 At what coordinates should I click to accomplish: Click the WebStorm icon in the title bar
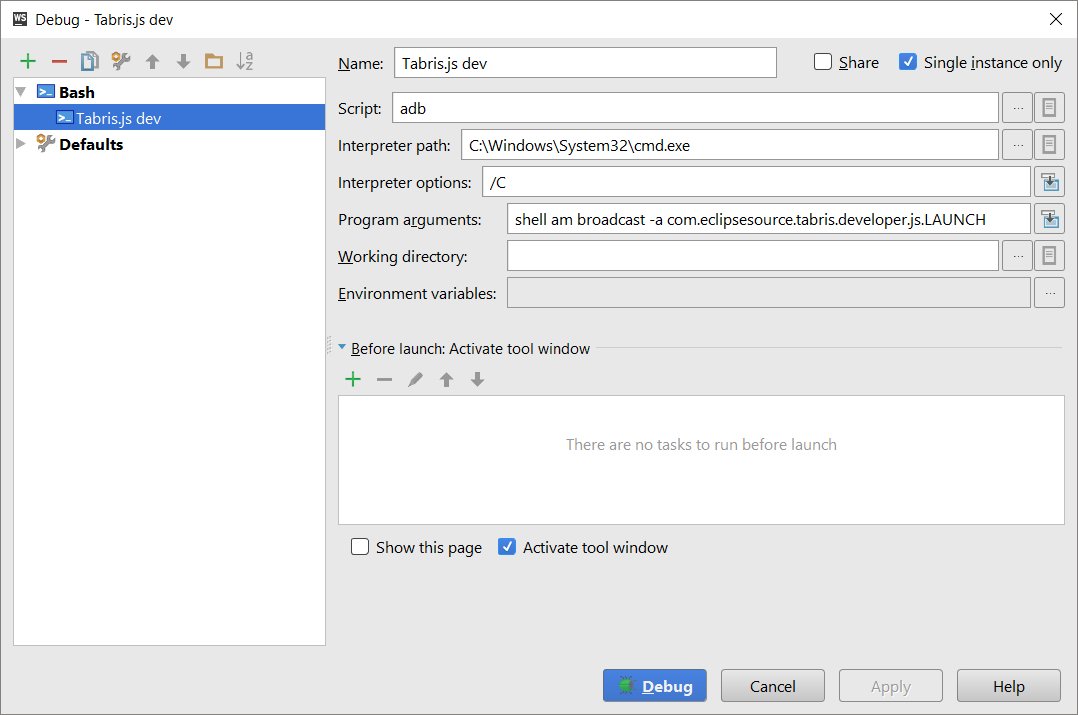pos(20,19)
